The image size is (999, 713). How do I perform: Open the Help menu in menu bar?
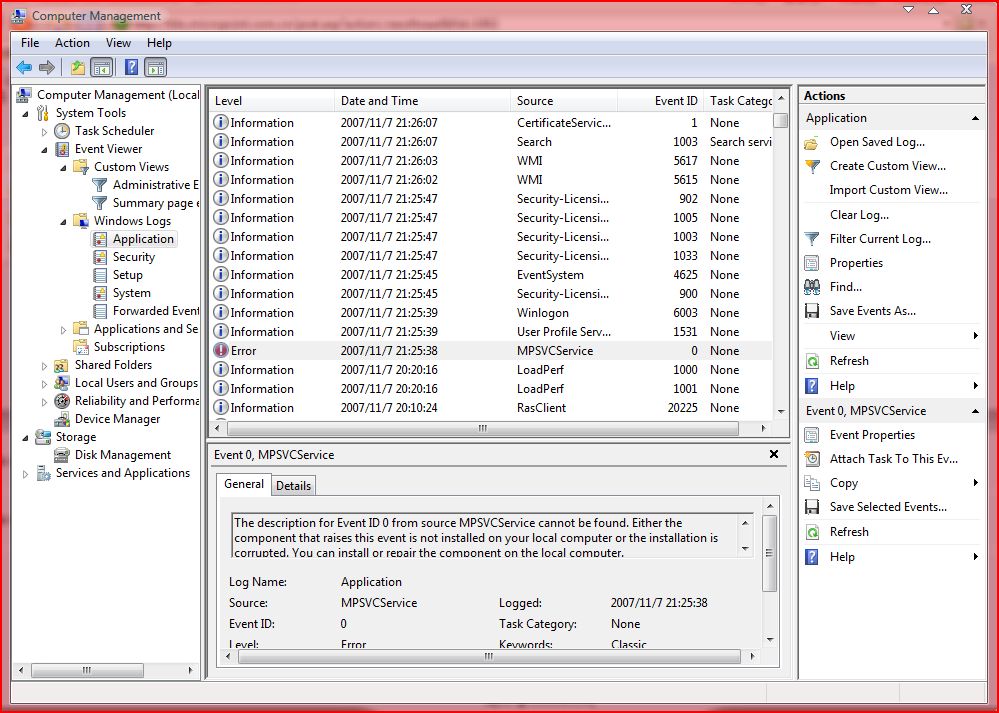159,43
